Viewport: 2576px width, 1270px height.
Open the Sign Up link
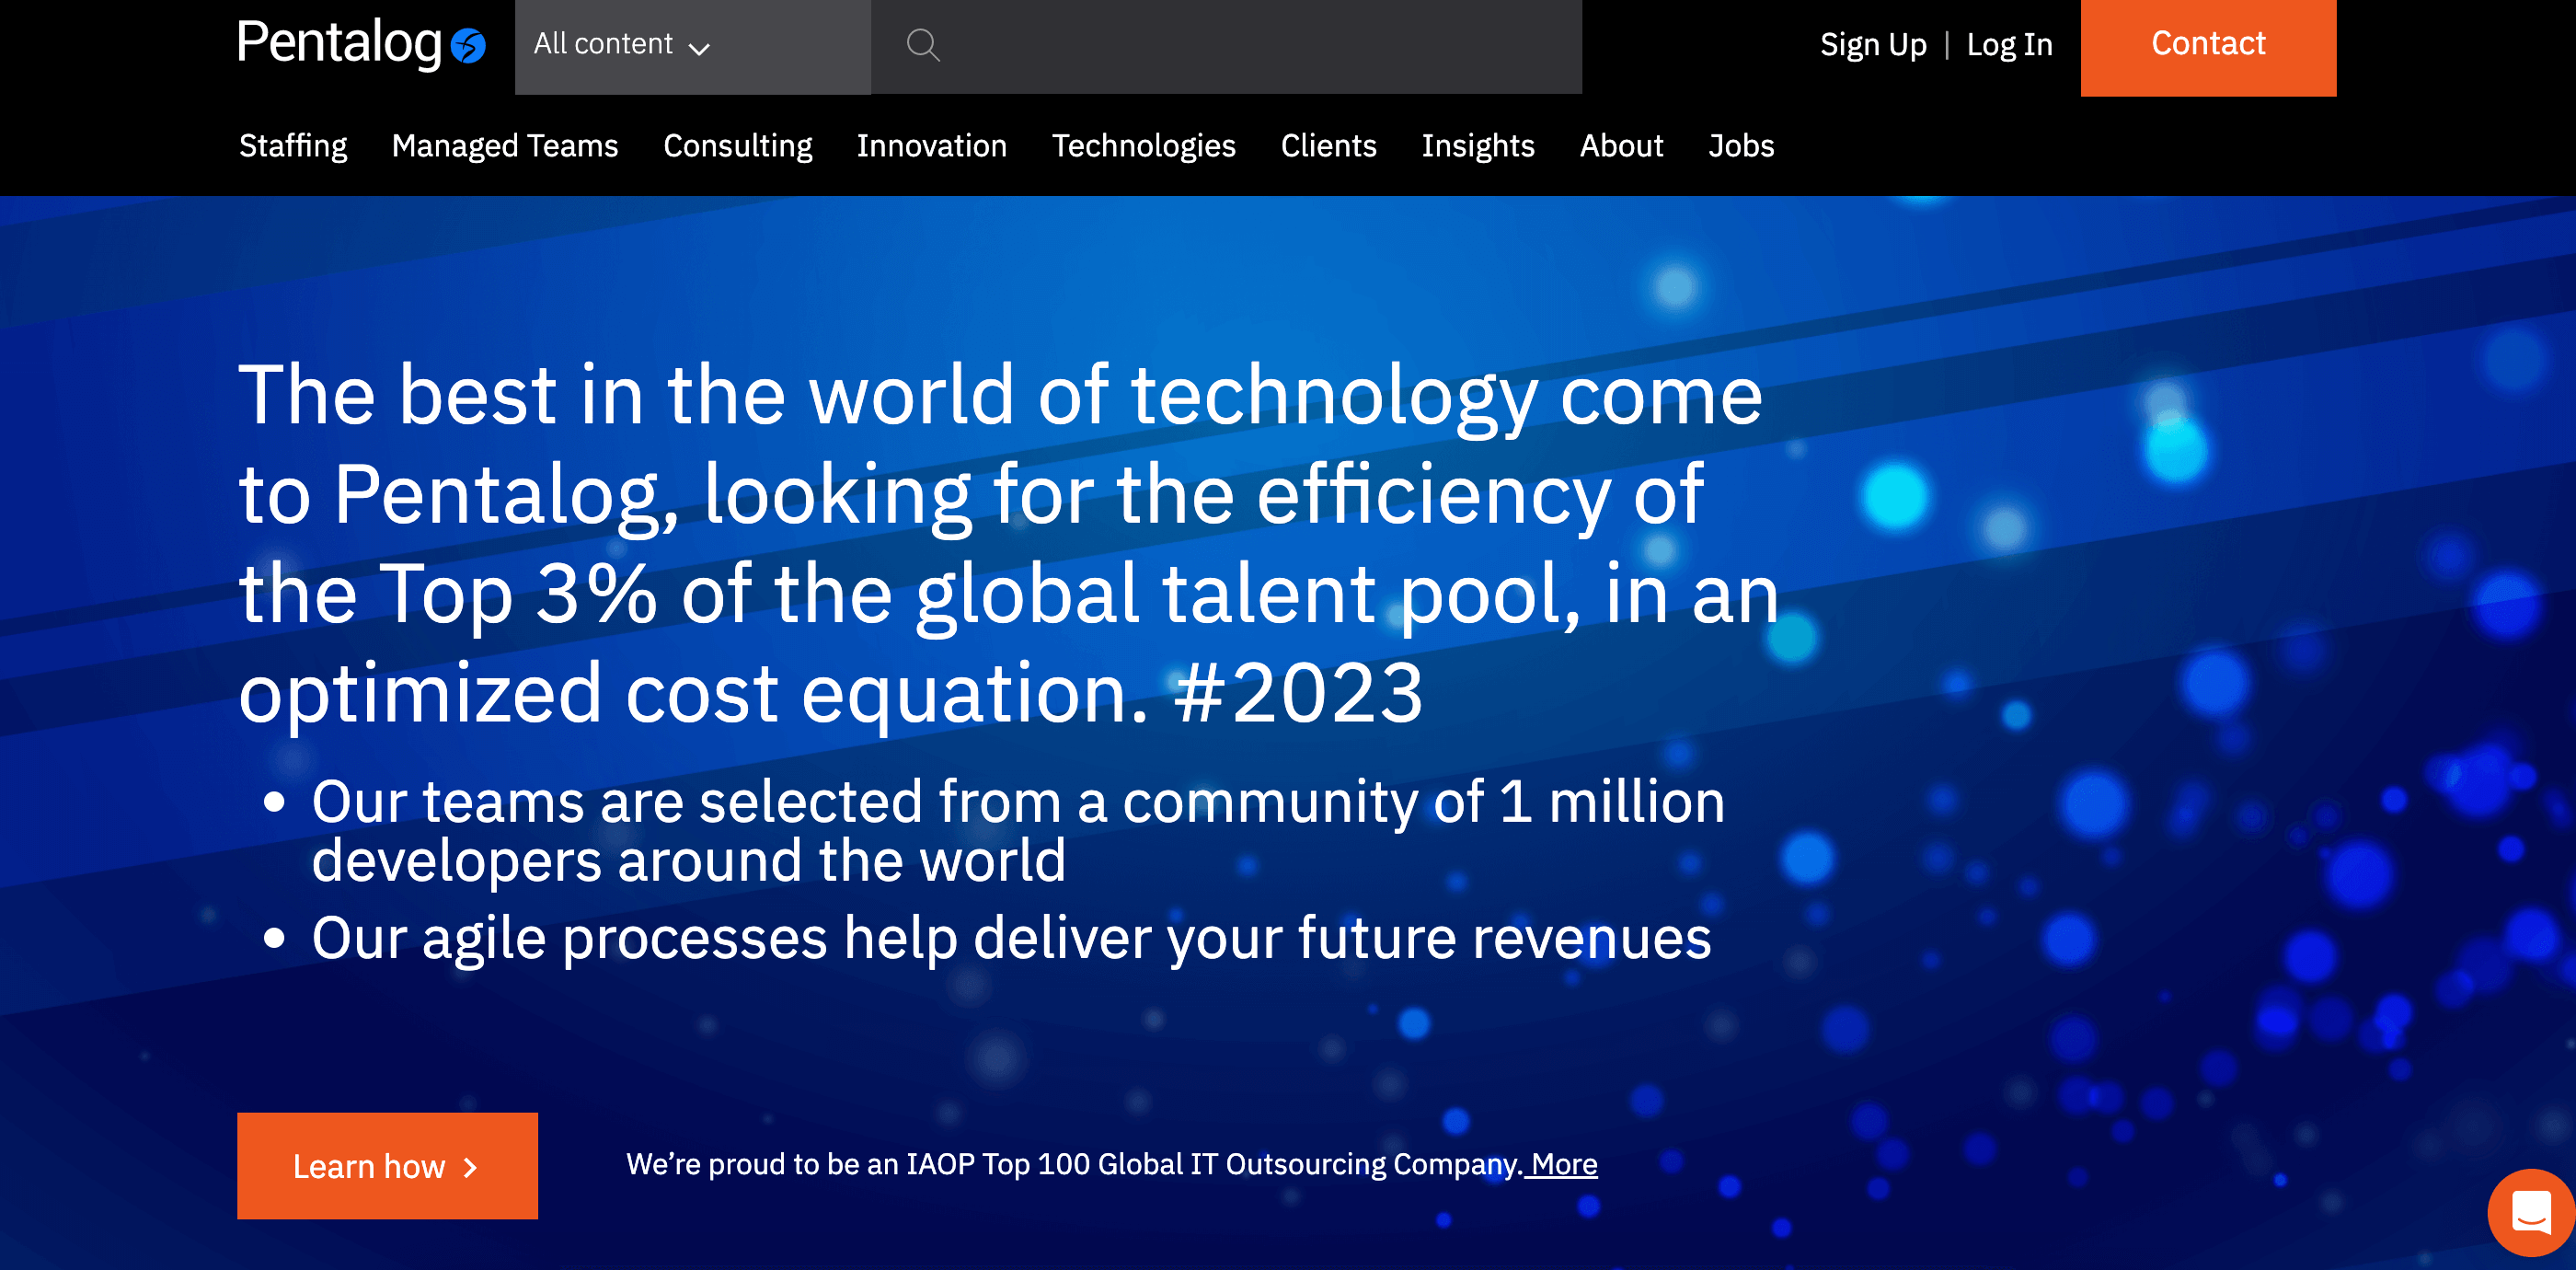[x=1872, y=45]
